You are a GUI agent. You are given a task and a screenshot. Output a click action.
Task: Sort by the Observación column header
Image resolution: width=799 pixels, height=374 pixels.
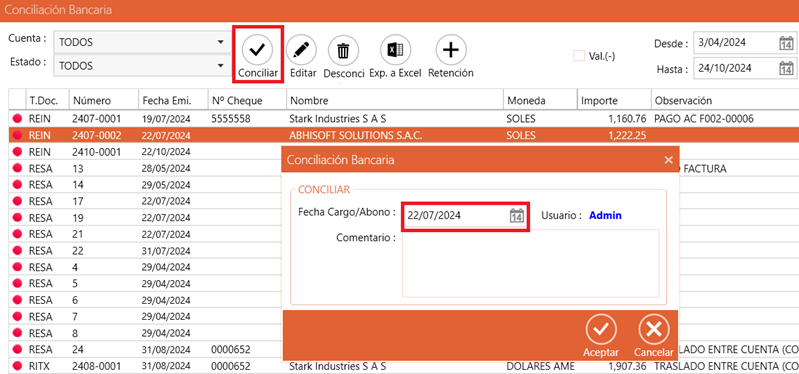(725, 100)
